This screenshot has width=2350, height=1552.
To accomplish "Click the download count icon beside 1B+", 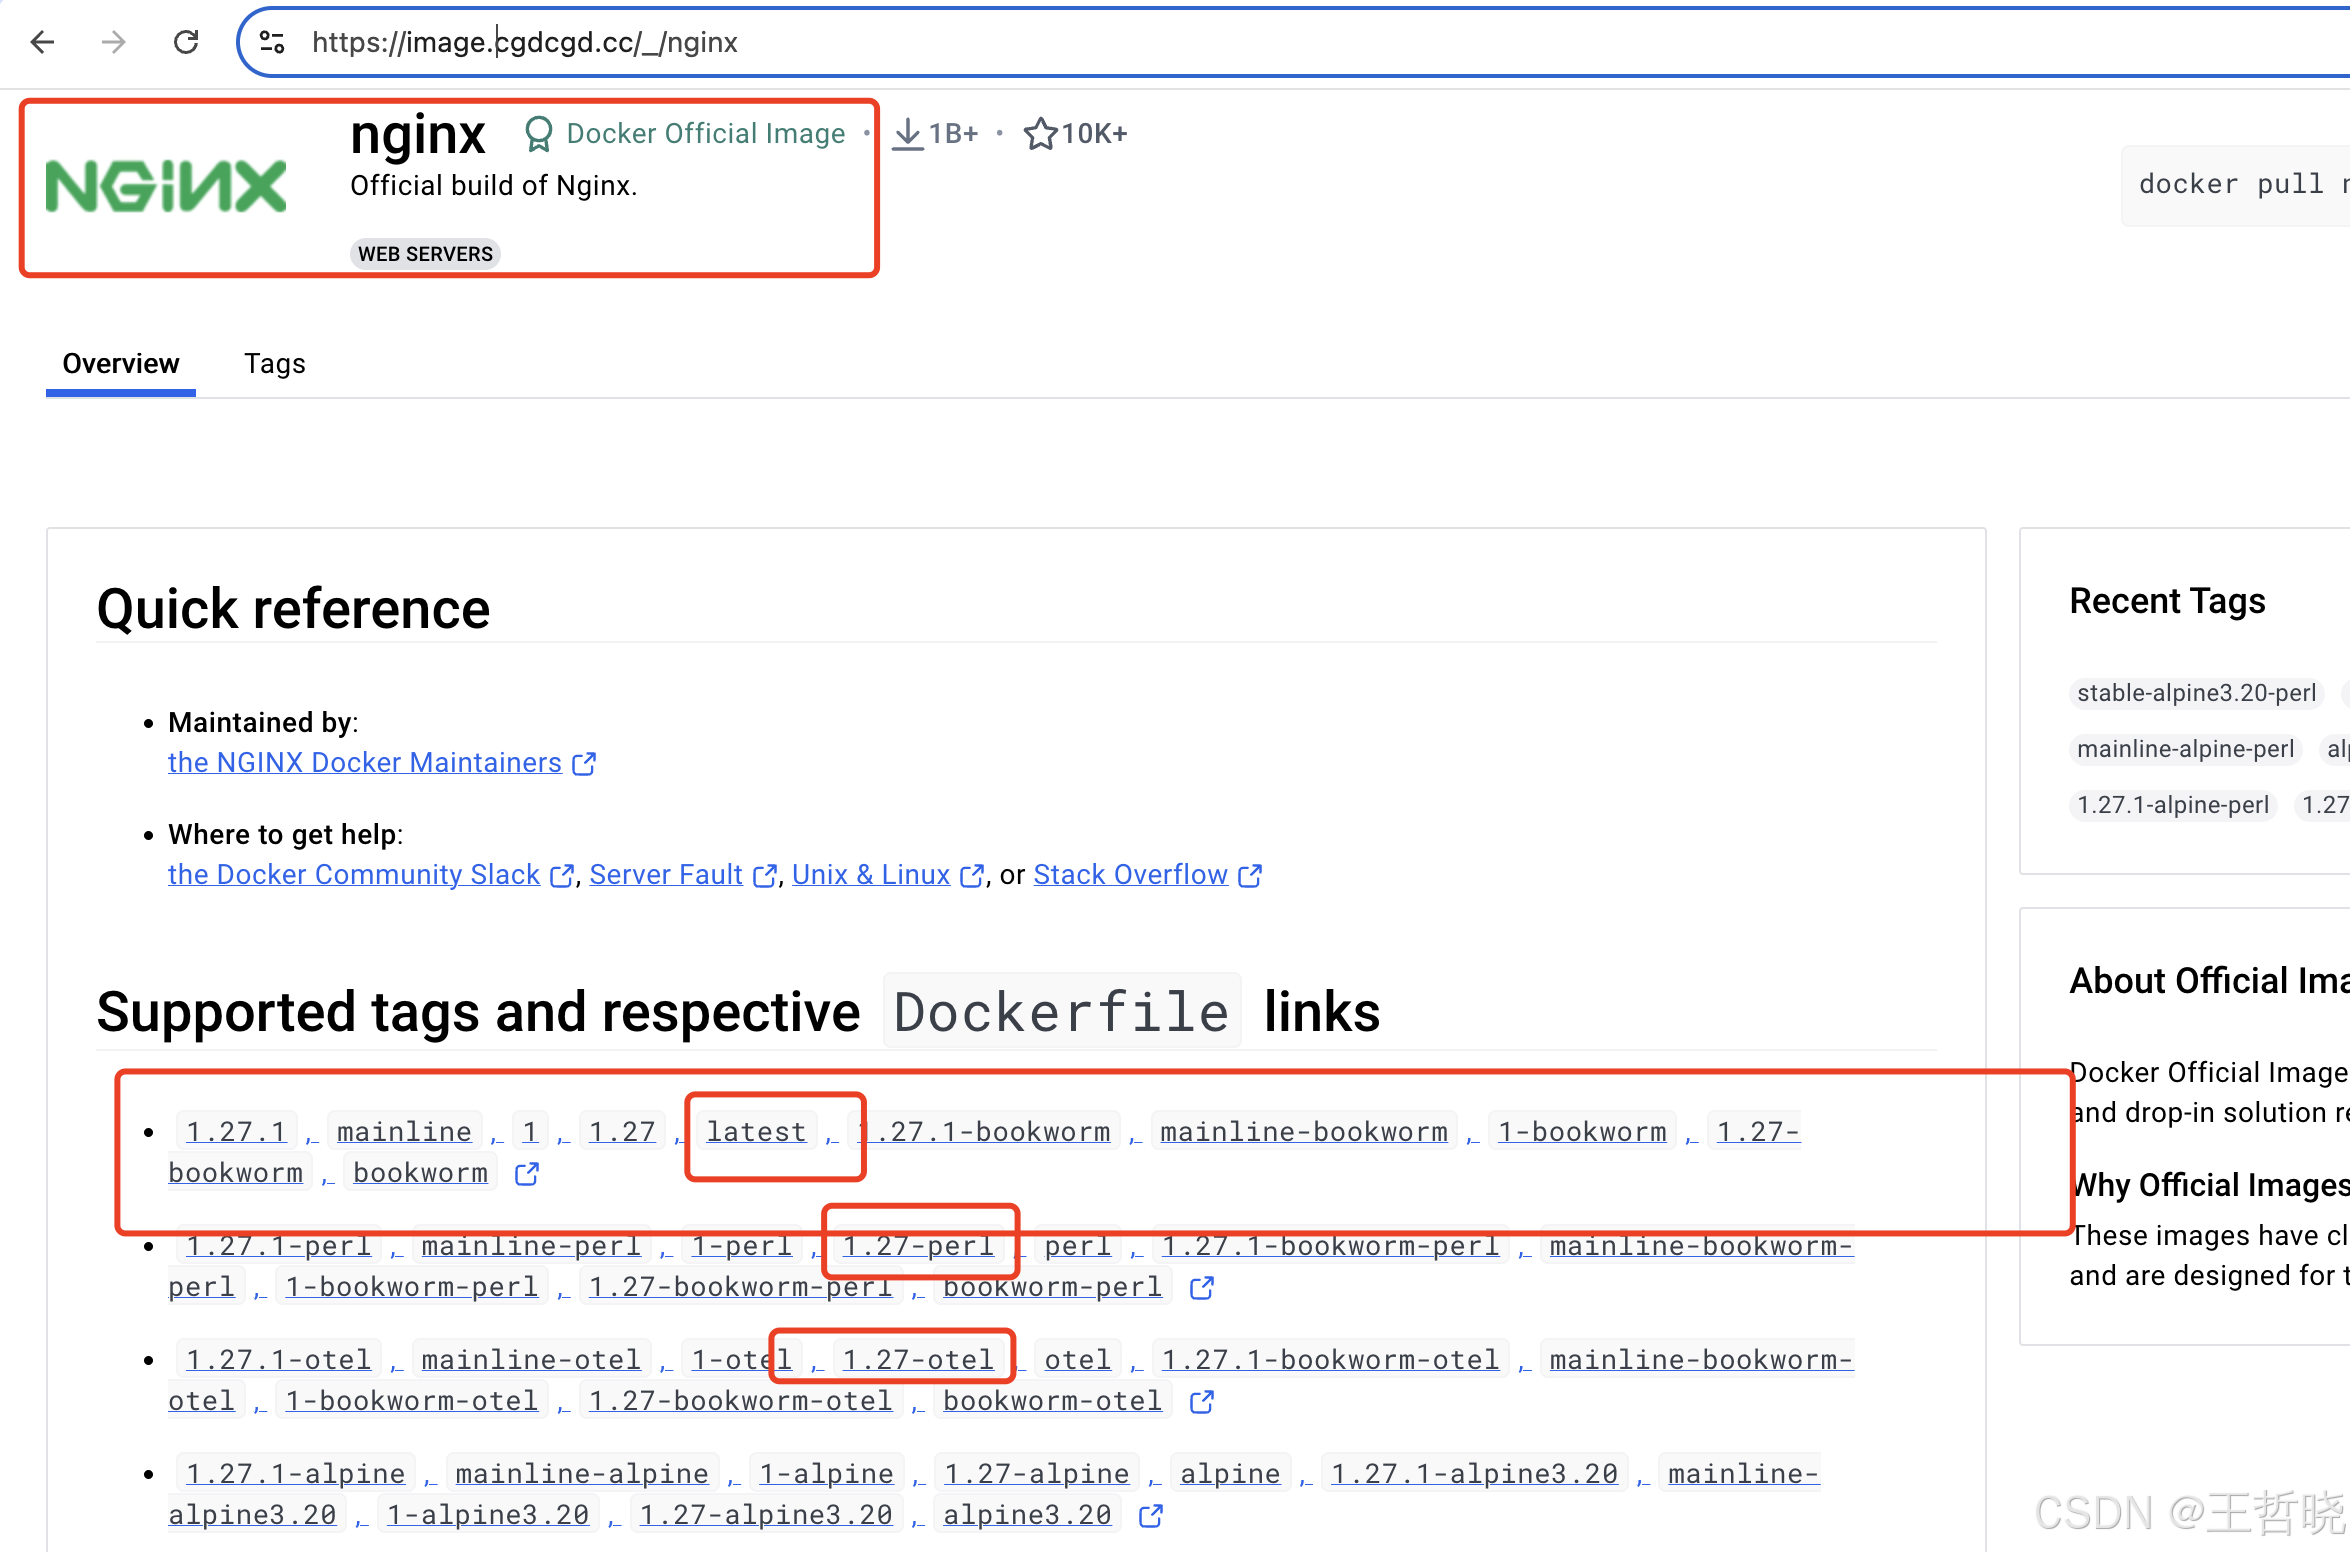I will (x=907, y=134).
